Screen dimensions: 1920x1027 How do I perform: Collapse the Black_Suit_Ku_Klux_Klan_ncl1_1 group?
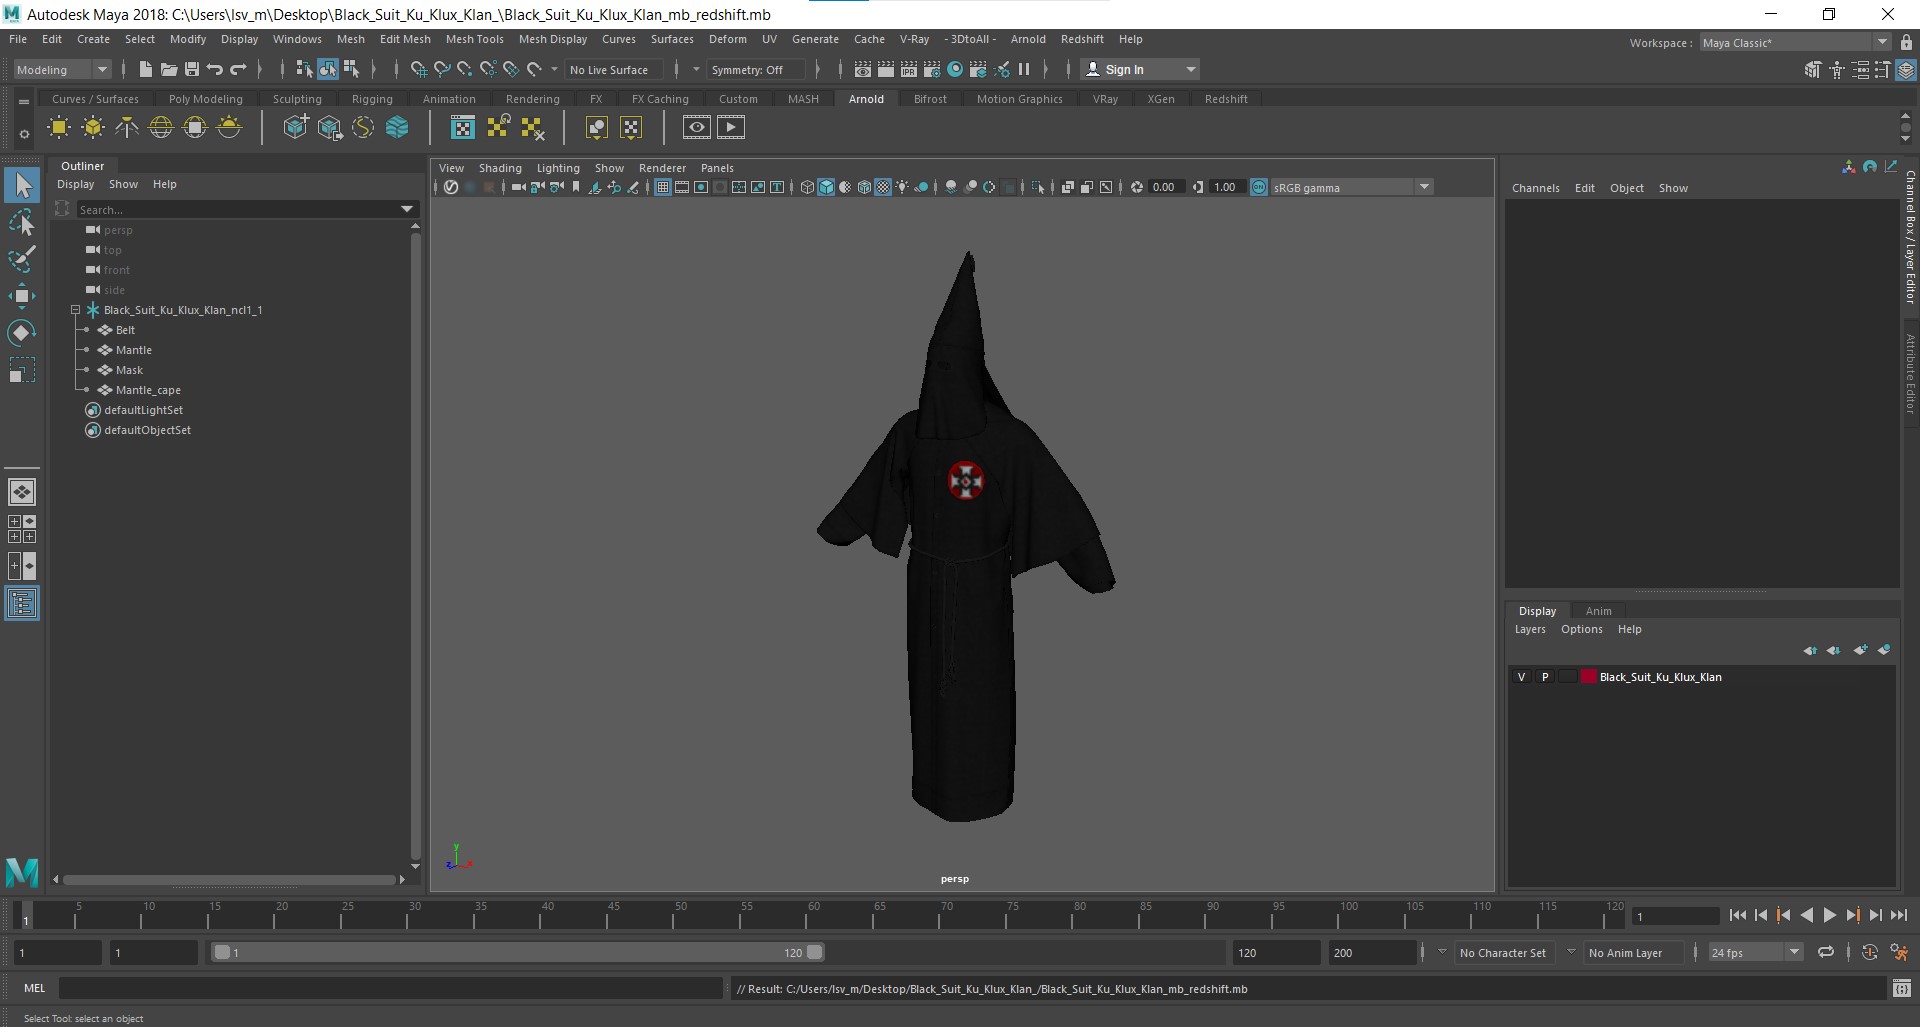[75, 310]
